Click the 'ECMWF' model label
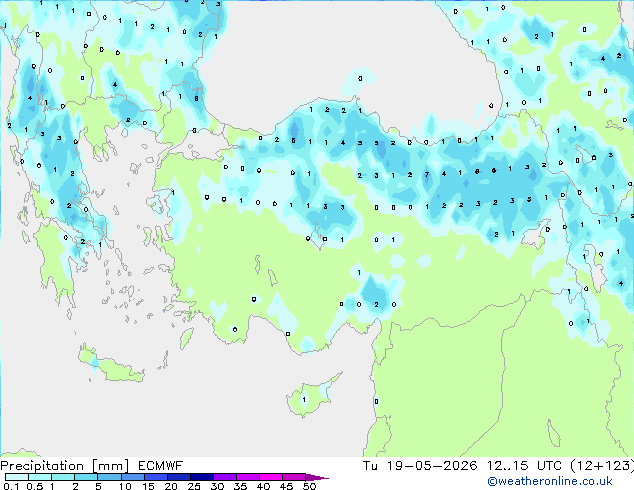Image resolution: width=634 pixels, height=490 pixels. [x=160, y=466]
